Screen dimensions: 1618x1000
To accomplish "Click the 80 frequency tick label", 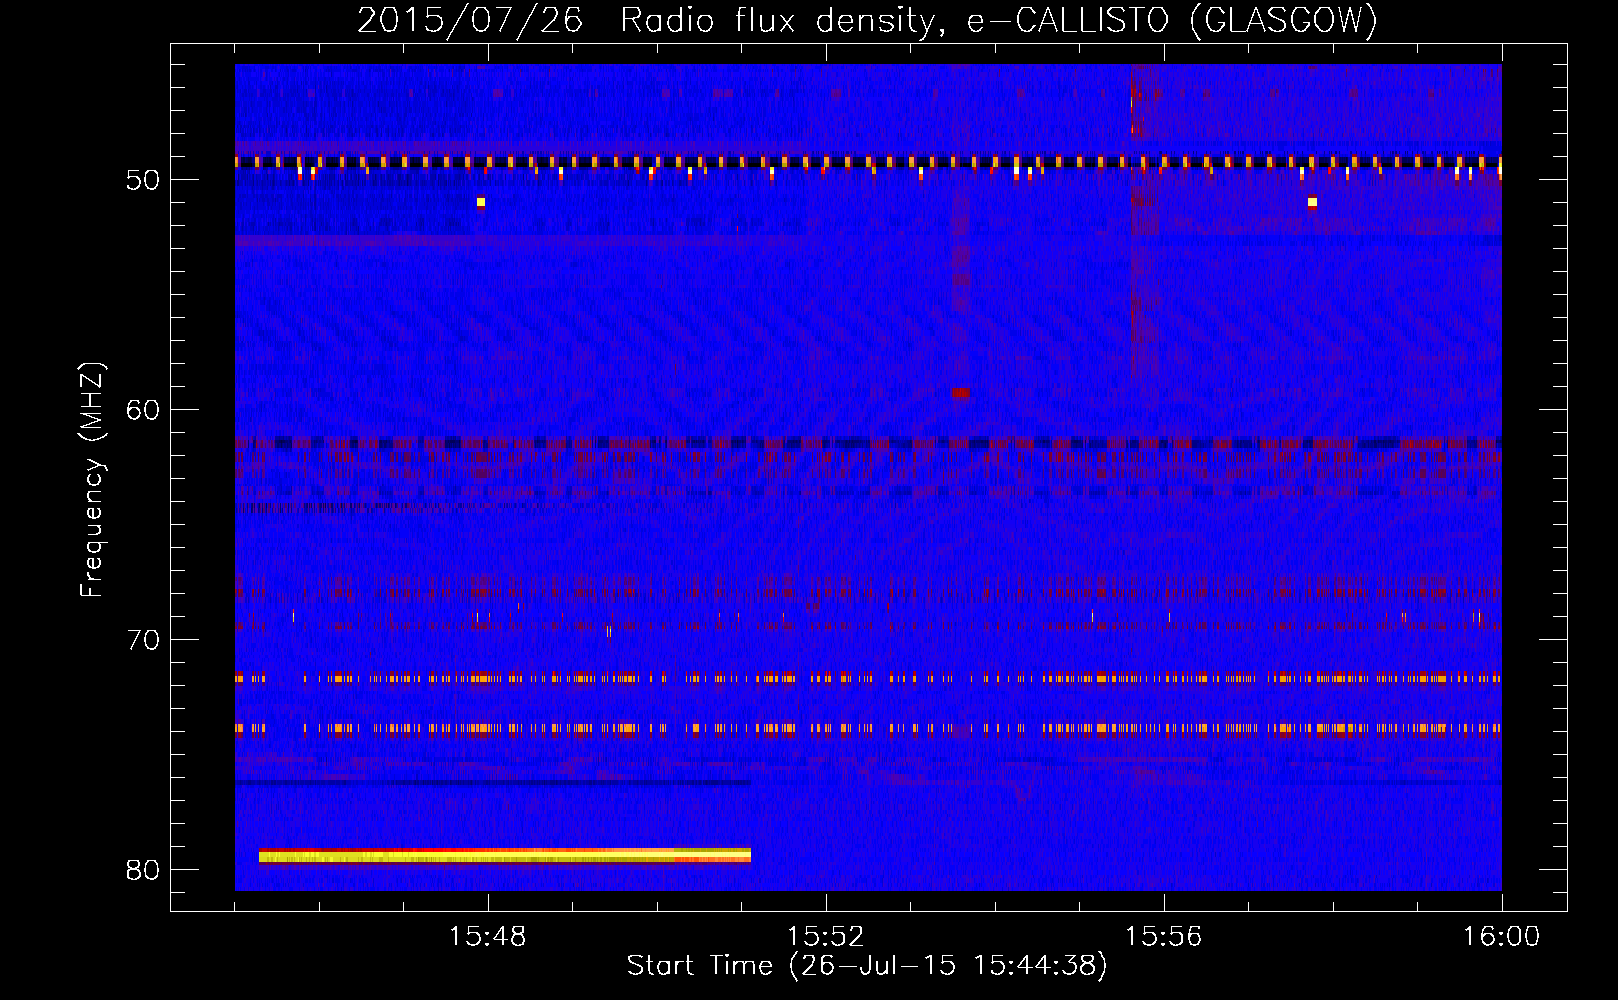I will pos(143,870).
